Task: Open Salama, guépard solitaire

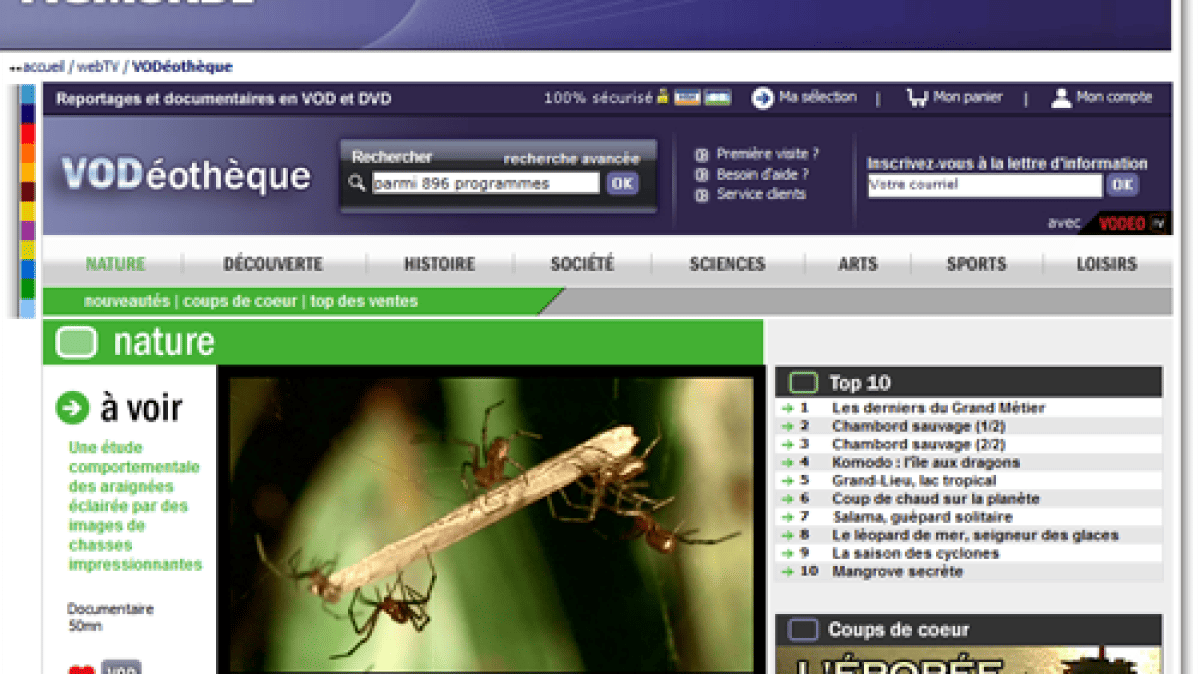Action: (922, 517)
